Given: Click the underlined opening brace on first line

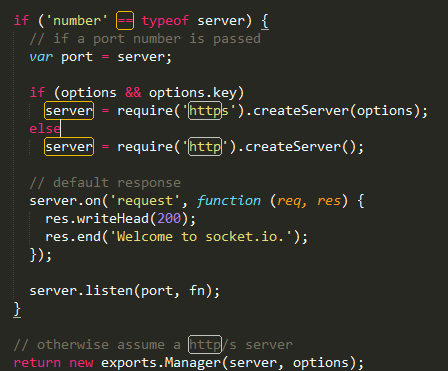Looking at the screenshot, I should [x=265, y=21].
